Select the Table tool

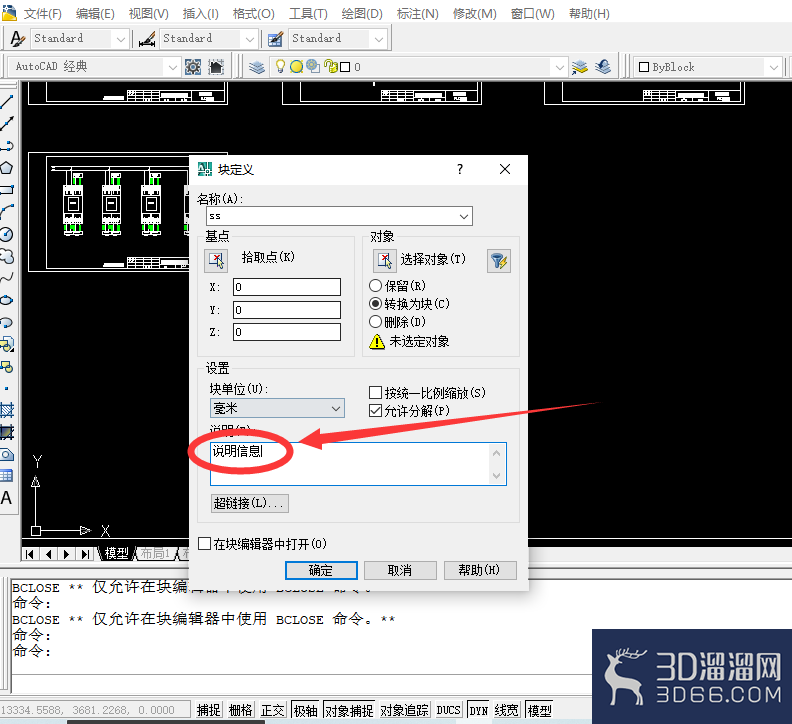pos(7,476)
